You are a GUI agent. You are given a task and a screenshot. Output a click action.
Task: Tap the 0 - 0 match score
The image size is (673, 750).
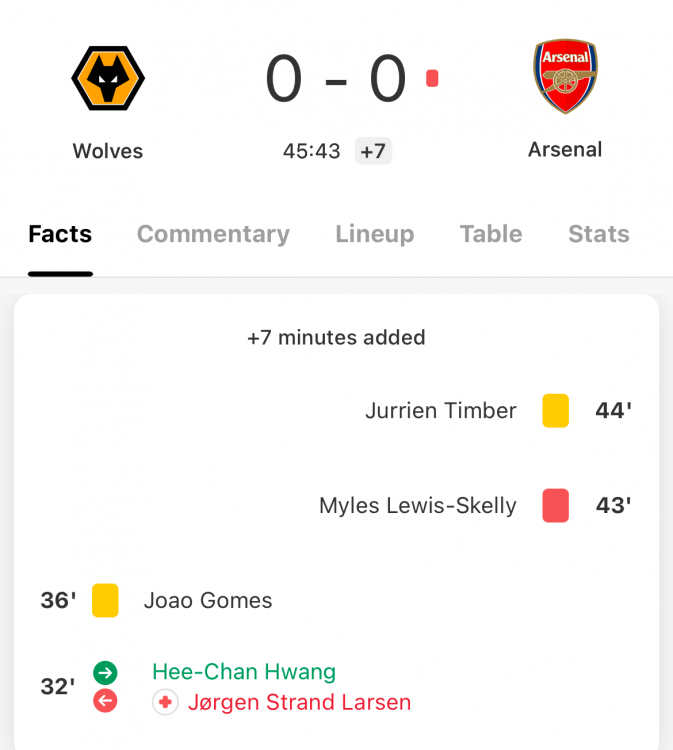tap(336, 79)
